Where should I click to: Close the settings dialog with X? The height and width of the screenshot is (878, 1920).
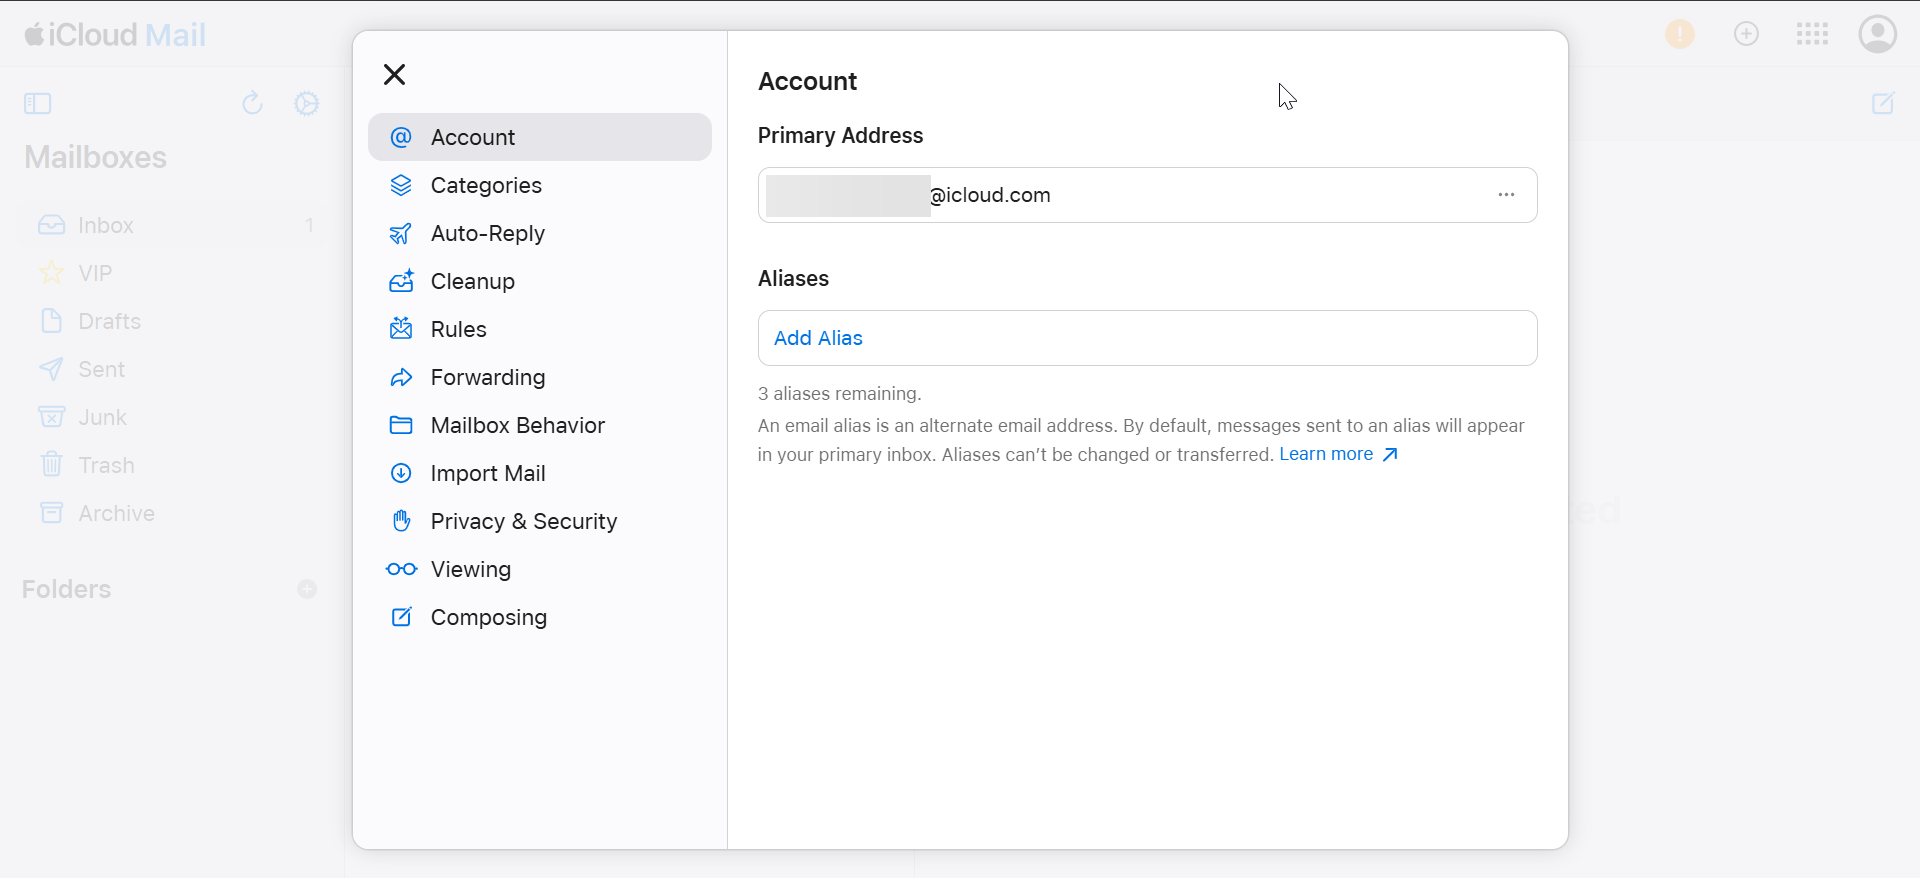[x=395, y=75]
